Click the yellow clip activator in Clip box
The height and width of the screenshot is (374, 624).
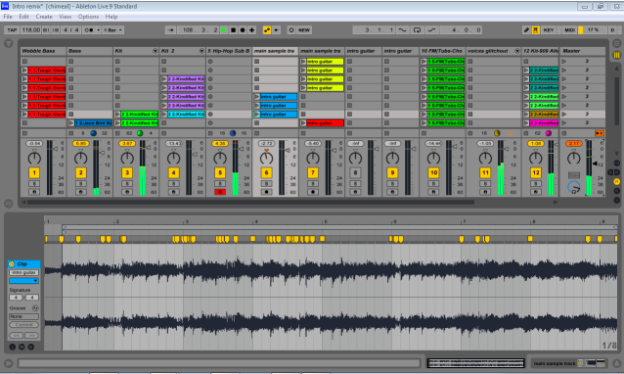12,264
